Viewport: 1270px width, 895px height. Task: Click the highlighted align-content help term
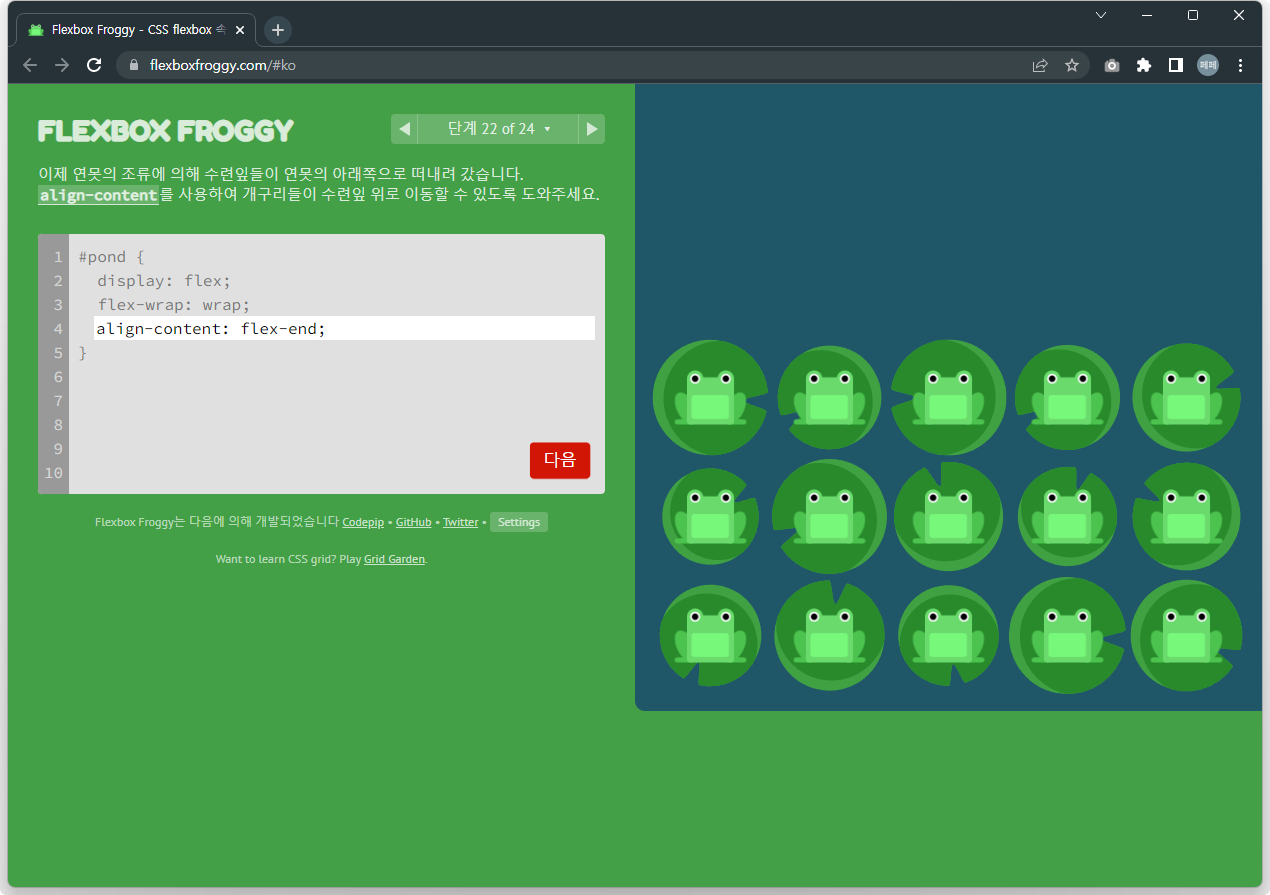coord(98,195)
